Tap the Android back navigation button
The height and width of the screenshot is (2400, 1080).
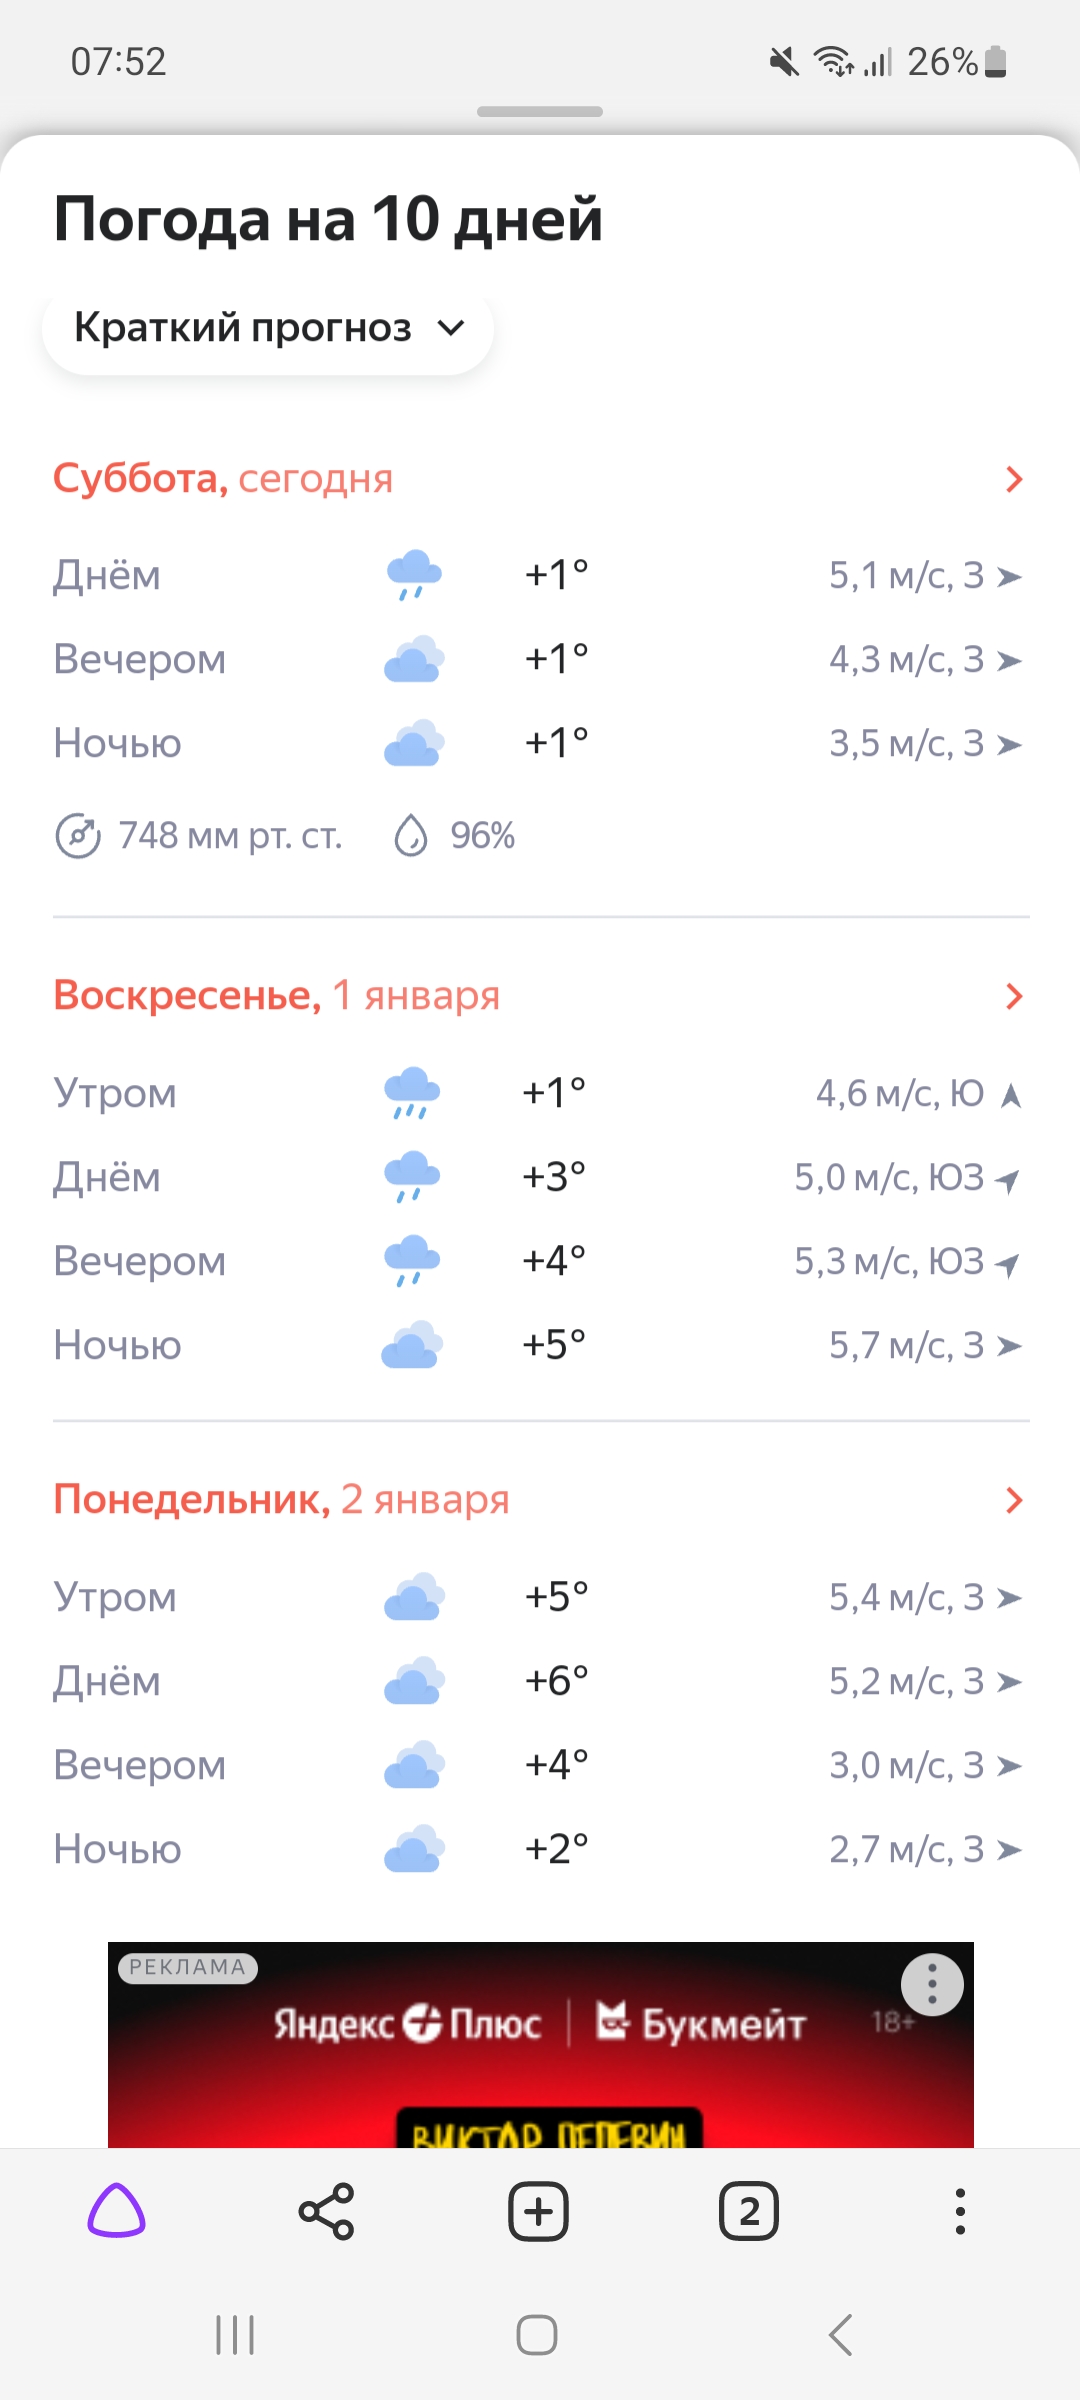[x=841, y=2335]
